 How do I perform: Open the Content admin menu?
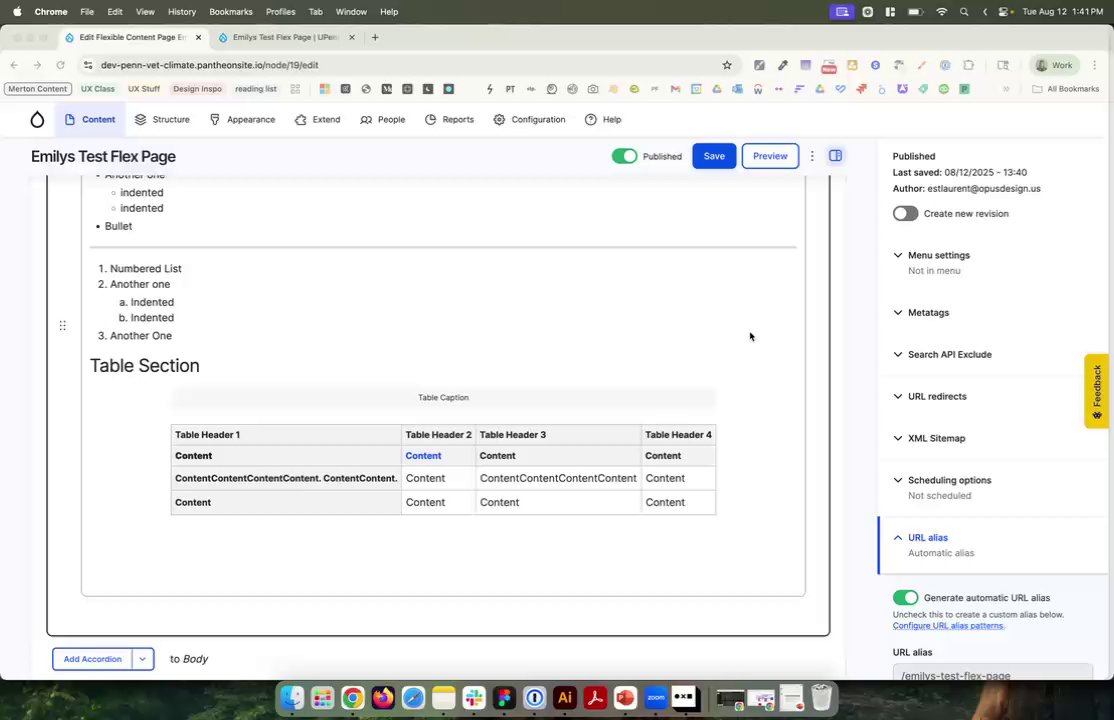click(x=90, y=119)
